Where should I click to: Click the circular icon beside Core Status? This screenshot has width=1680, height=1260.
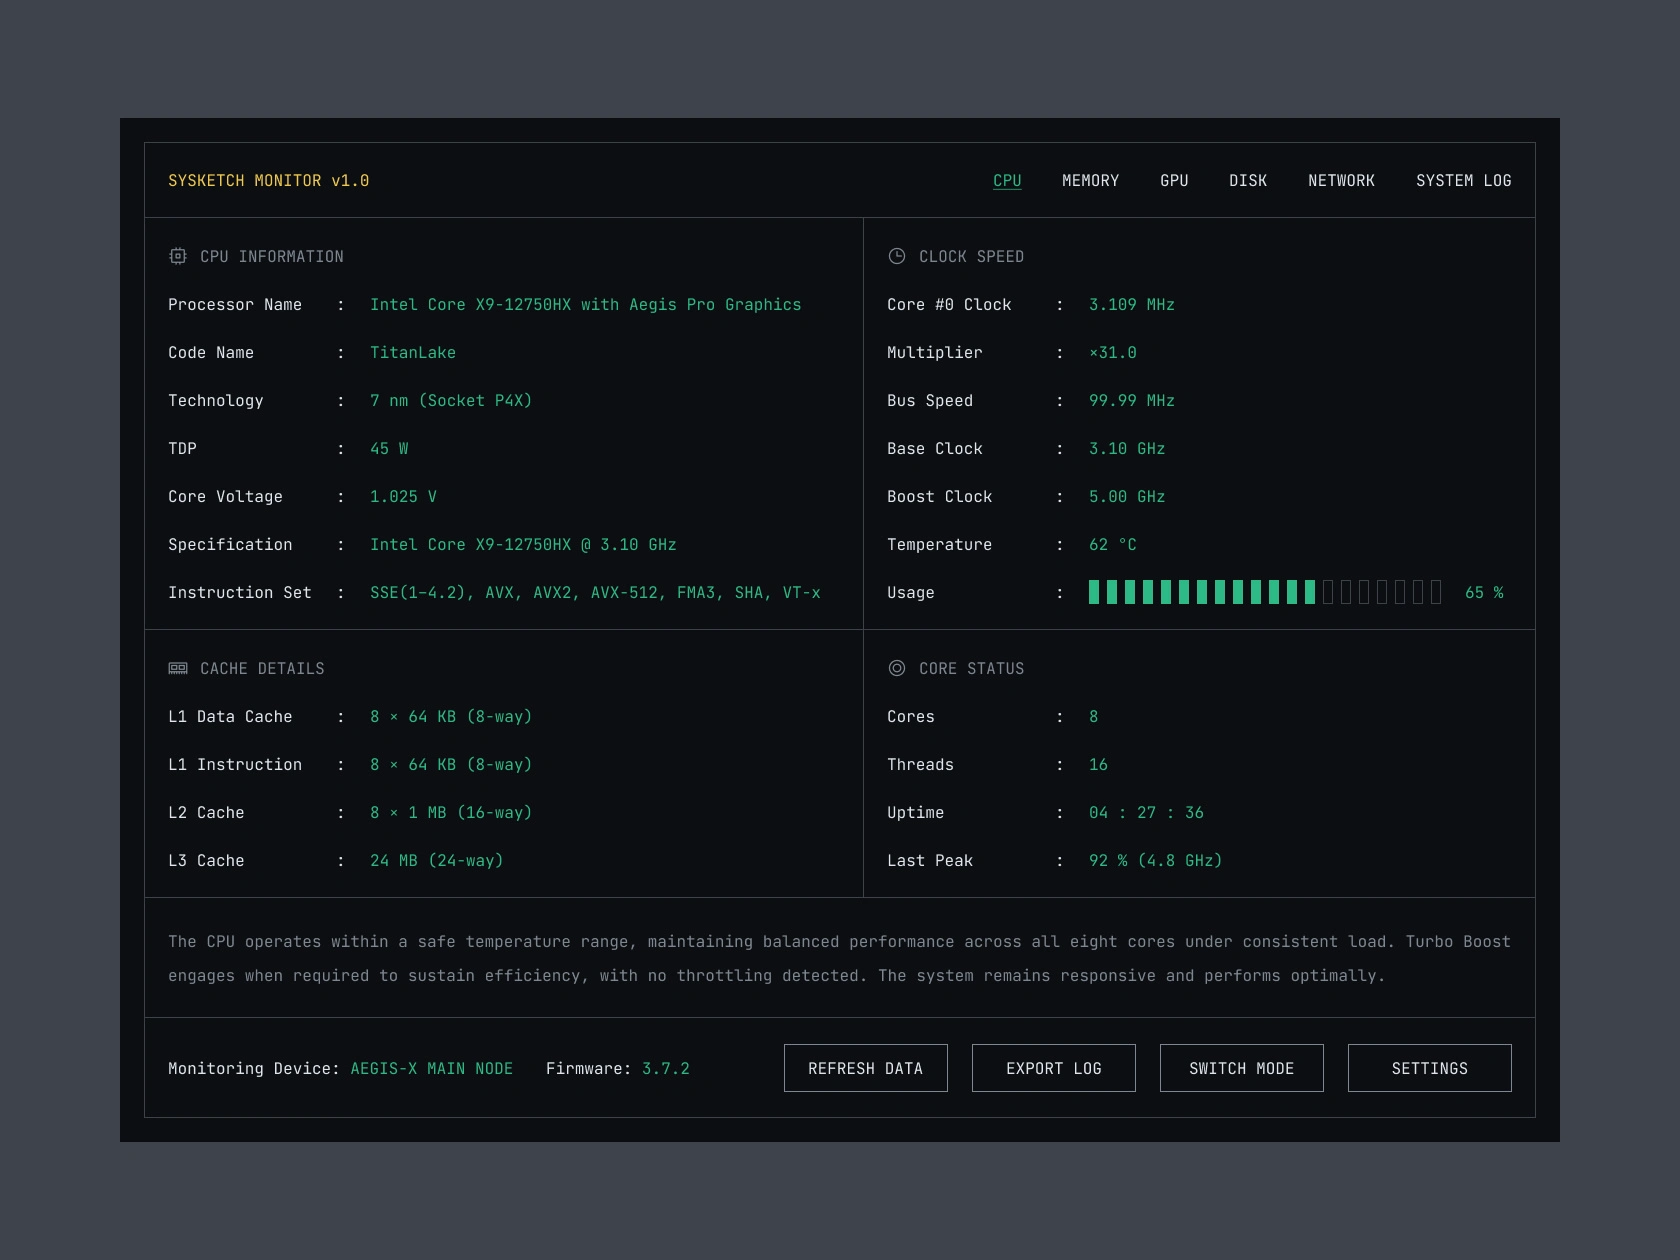click(897, 669)
